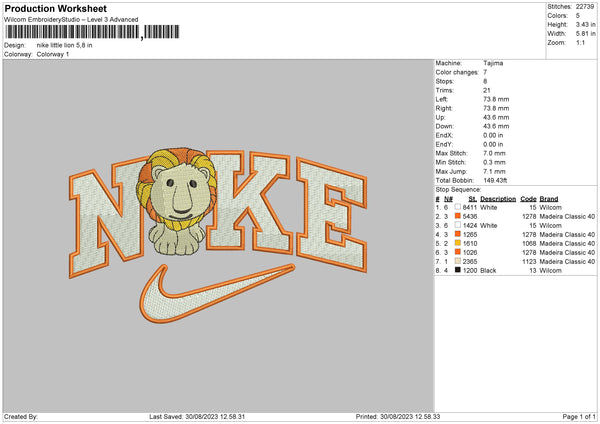Click "Printed: 30/08/2023 12:58:33" text
The image size is (600, 424).
point(398,417)
